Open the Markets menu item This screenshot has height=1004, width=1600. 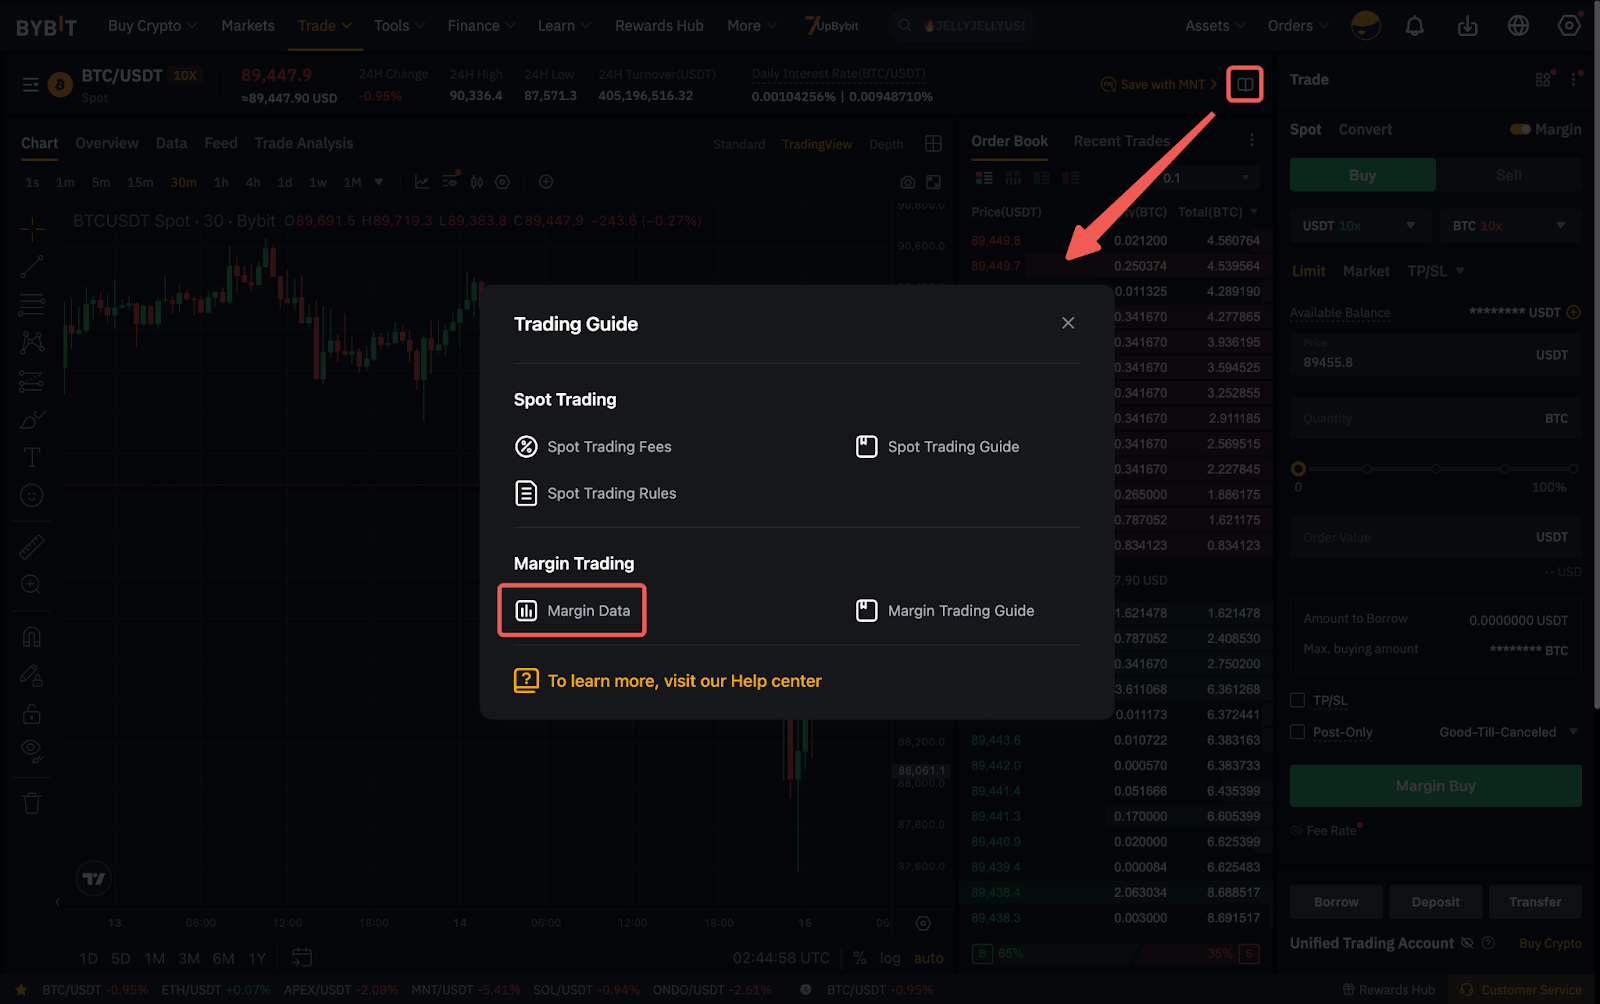coord(248,26)
